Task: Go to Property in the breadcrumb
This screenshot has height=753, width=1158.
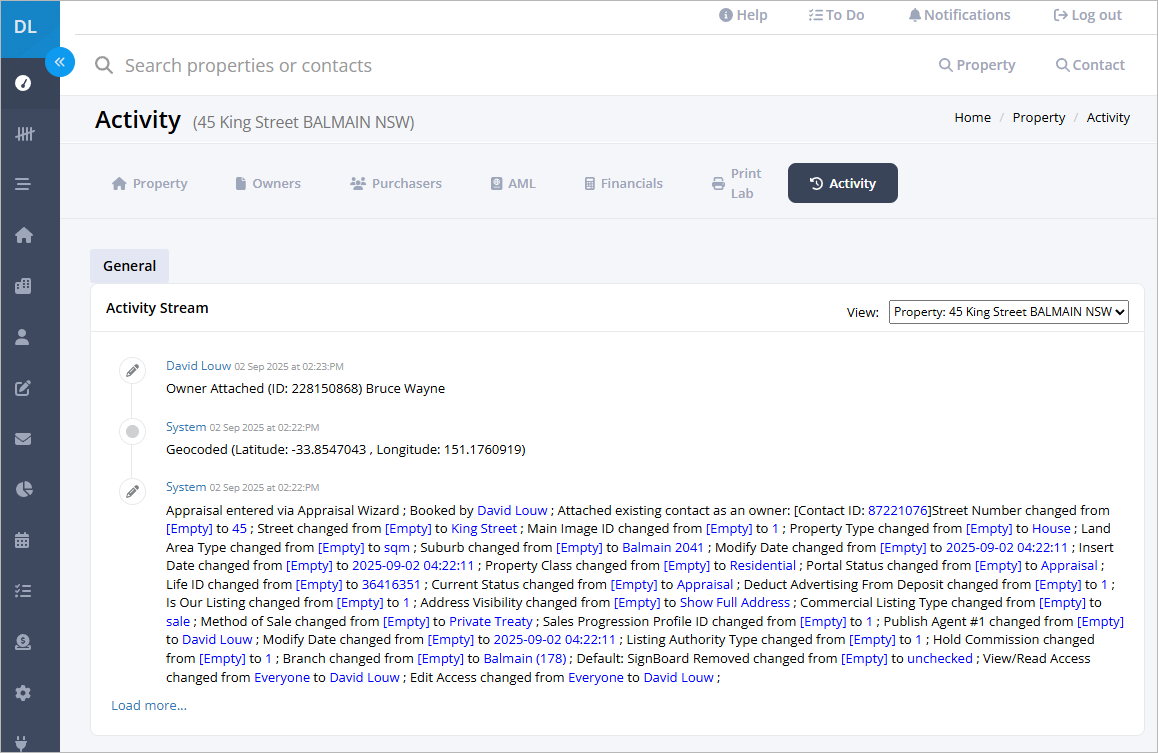Action: coord(1038,117)
